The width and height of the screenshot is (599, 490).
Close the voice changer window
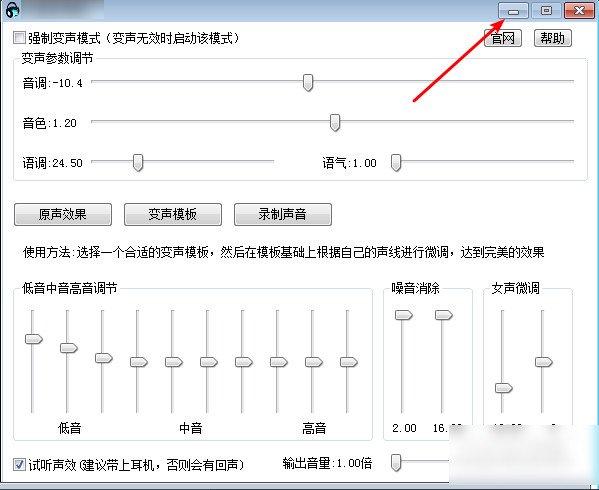[580, 11]
